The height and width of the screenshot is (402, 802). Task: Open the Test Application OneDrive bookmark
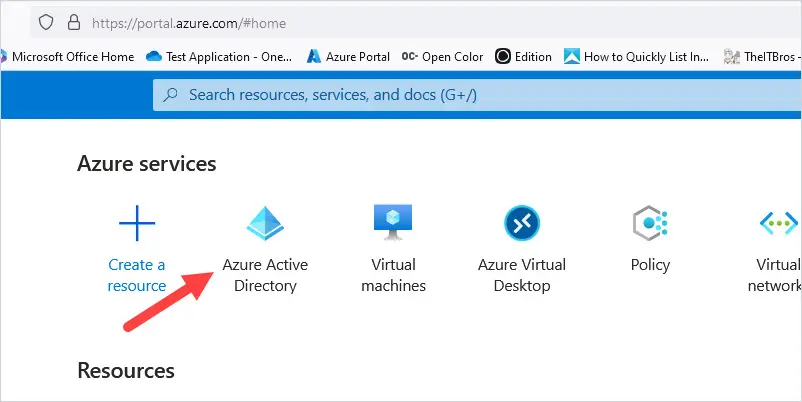(219, 57)
